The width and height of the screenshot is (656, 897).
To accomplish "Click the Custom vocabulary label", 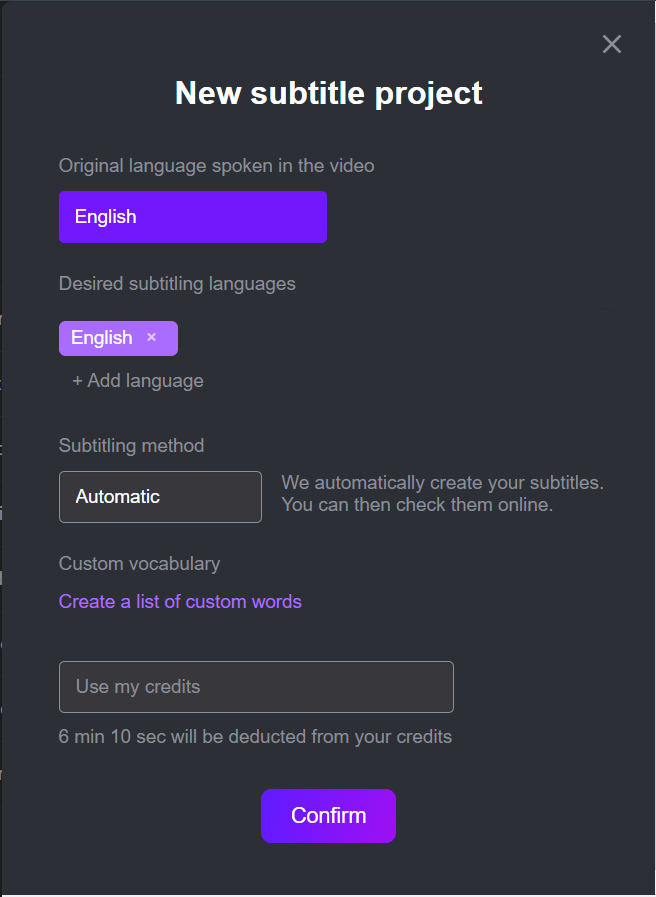I will tap(140, 563).
